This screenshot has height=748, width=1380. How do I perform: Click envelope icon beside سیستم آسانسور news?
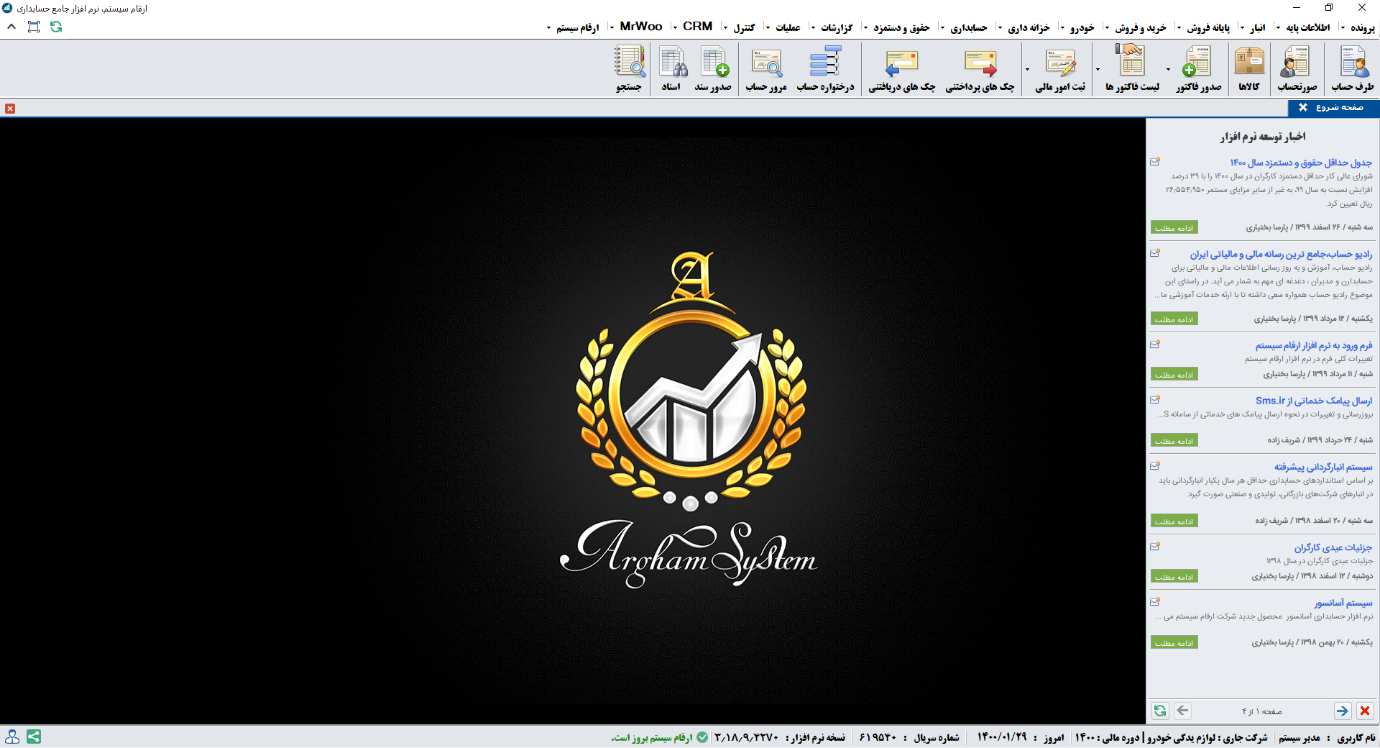click(x=1155, y=602)
